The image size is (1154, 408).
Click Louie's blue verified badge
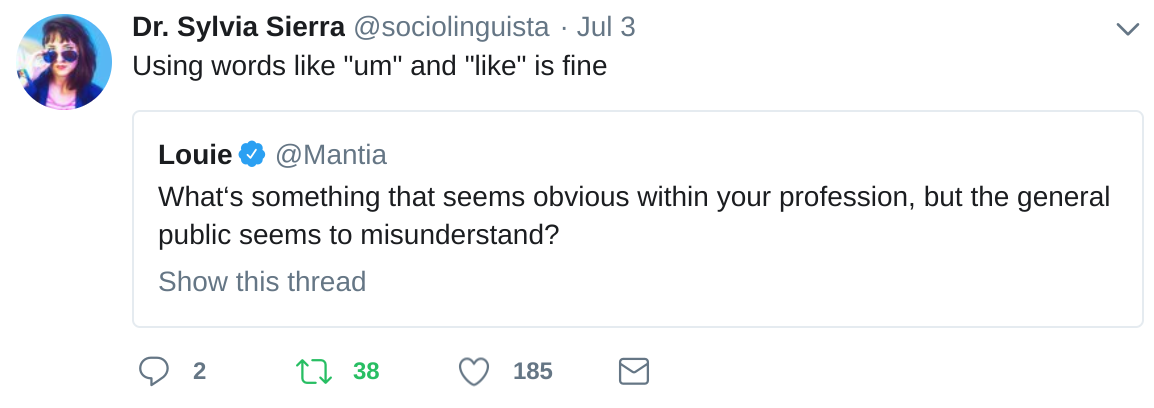(252, 154)
